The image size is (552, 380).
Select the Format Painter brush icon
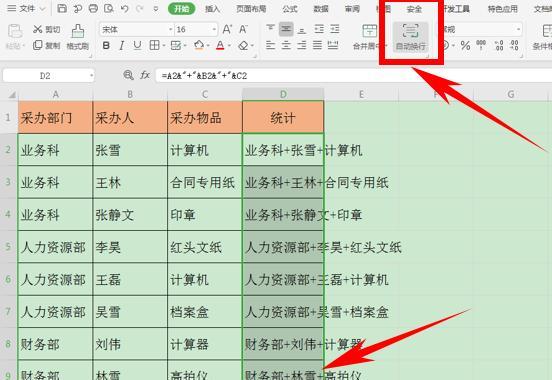78,31
